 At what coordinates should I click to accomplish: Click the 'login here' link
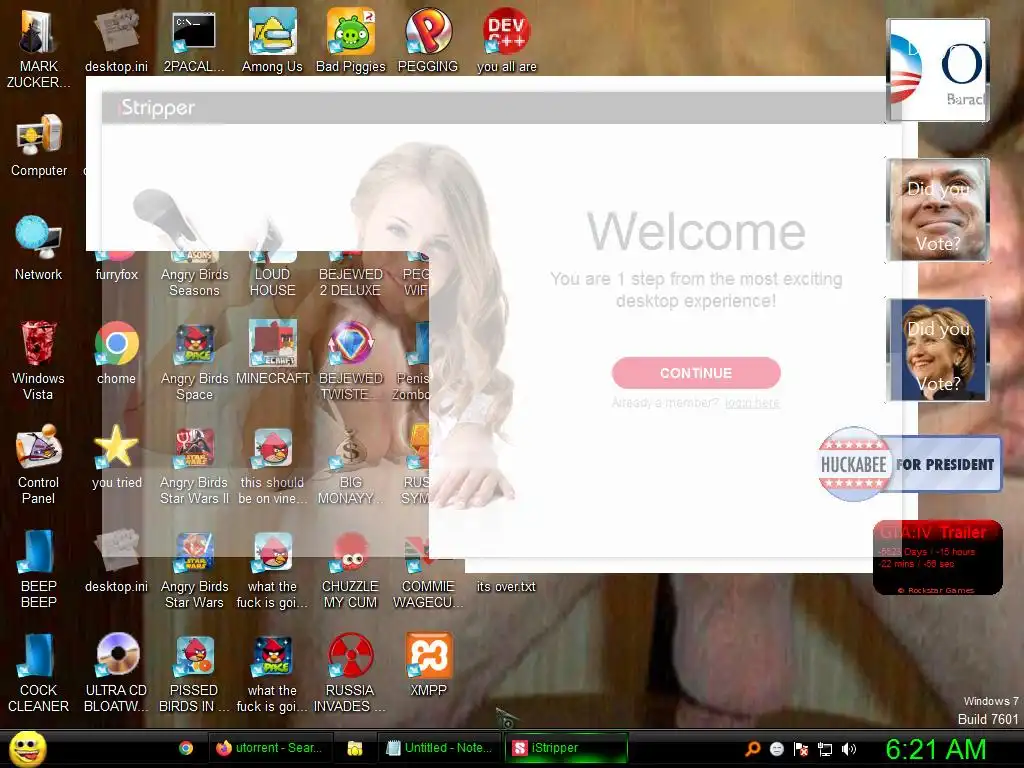click(x=752, y=403)
